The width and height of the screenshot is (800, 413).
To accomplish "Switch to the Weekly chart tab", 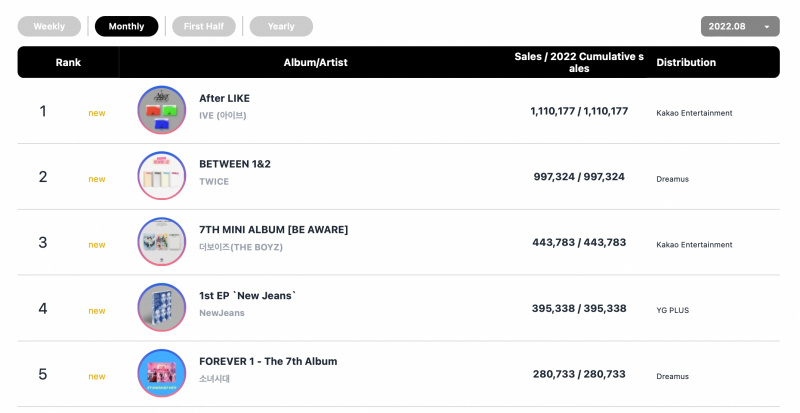I will coord(49,27).
